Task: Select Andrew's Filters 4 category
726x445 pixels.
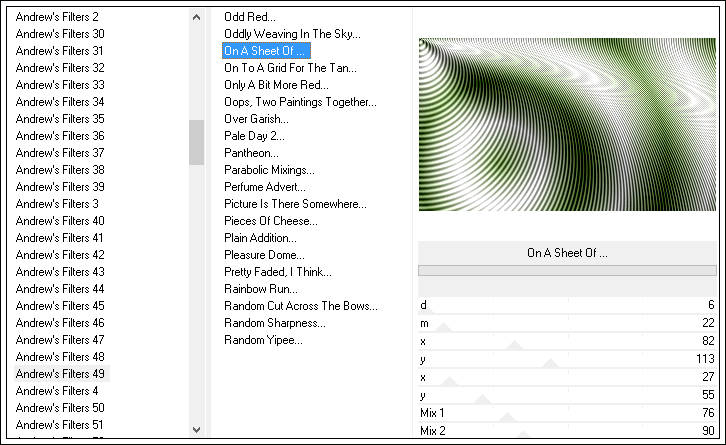Action: [x=57, y=391]
